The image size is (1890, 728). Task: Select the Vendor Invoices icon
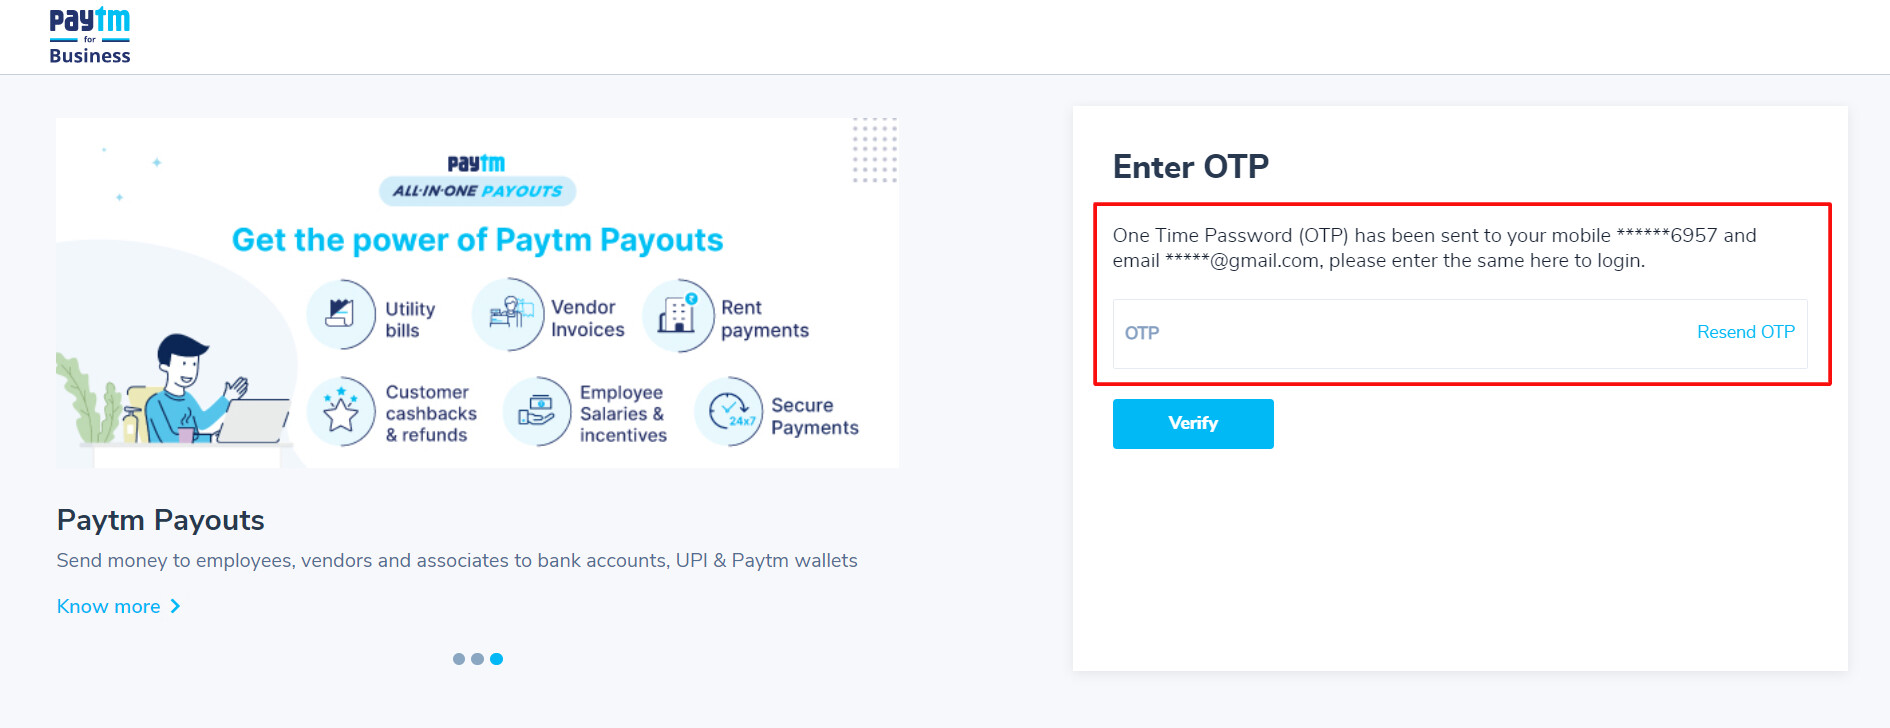coord(509,314)
